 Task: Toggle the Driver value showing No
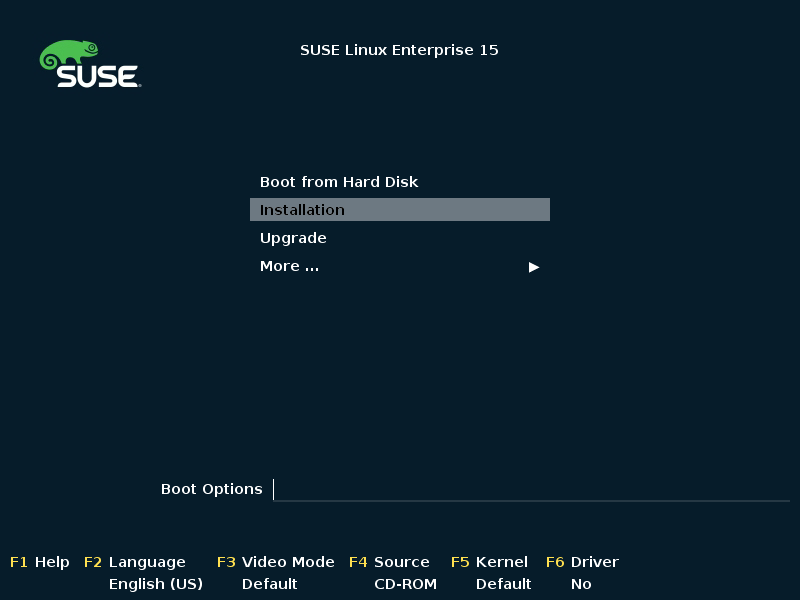[581, 584]
